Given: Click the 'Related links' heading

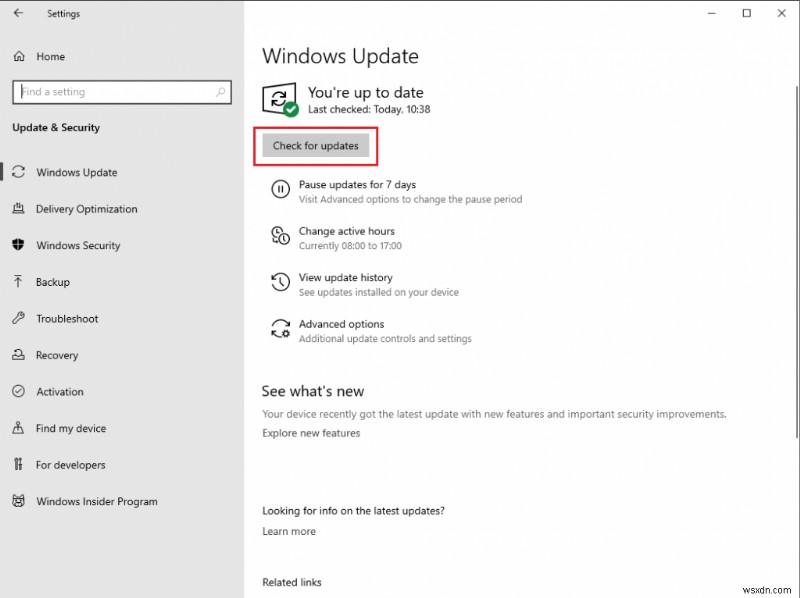Looking at the screenshot, I should (x=292, y=582).
